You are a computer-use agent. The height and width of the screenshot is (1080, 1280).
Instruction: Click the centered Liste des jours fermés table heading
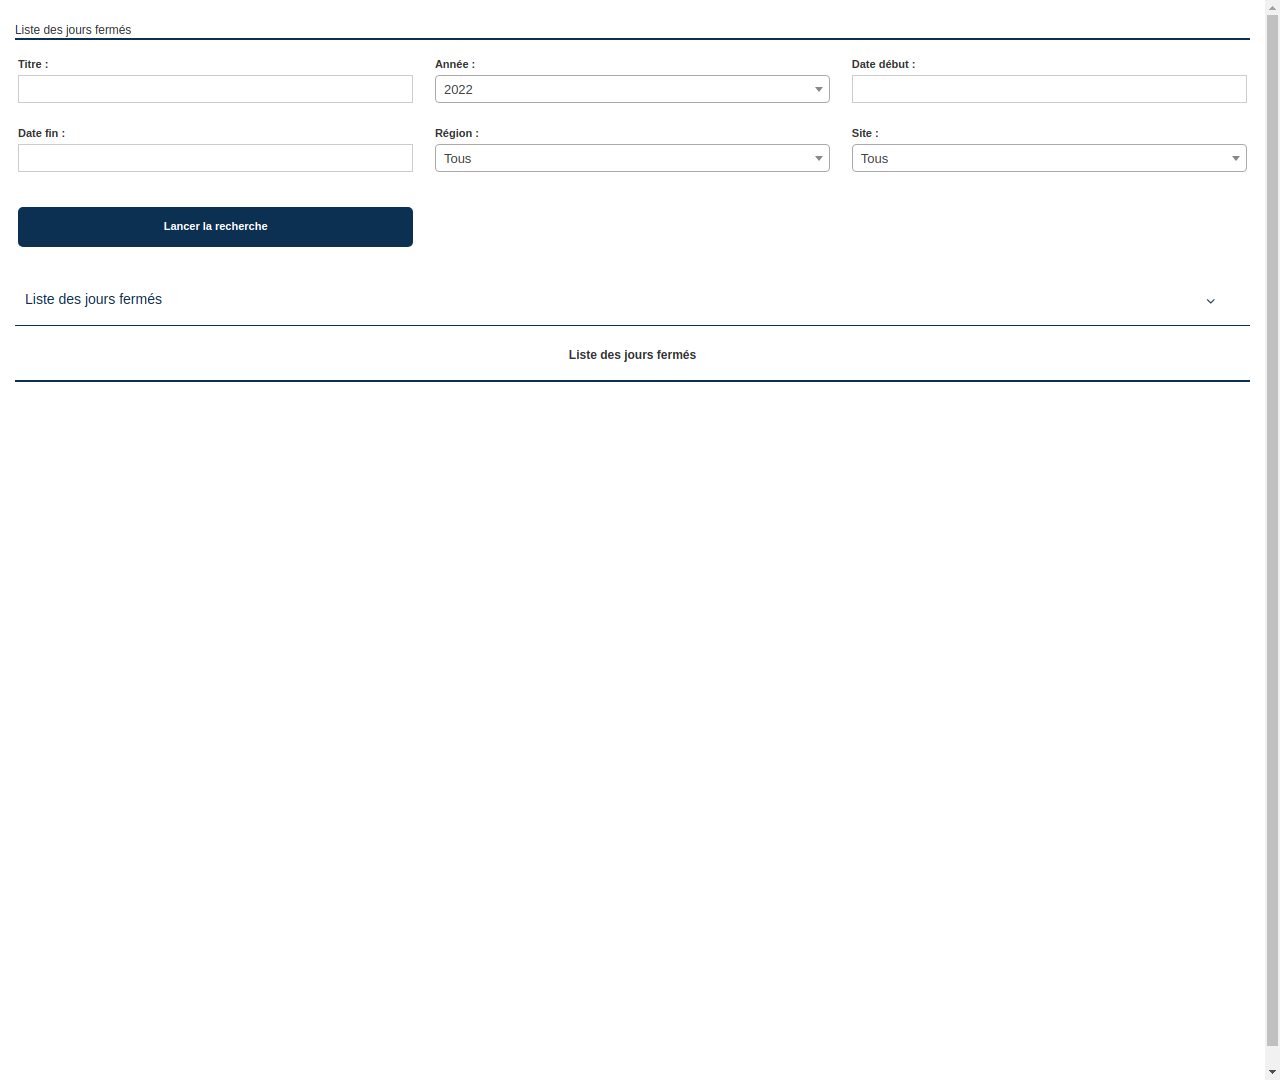click(632, 354)
